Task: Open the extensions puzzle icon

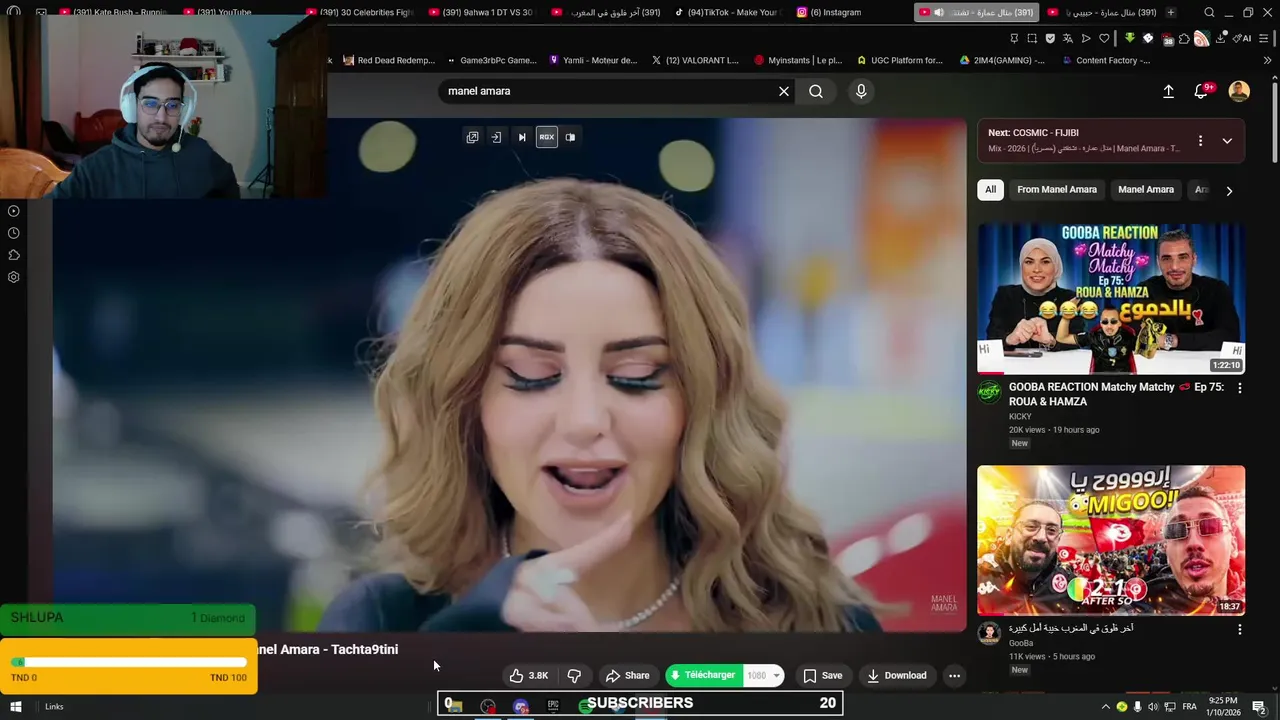Action: 1184,38
